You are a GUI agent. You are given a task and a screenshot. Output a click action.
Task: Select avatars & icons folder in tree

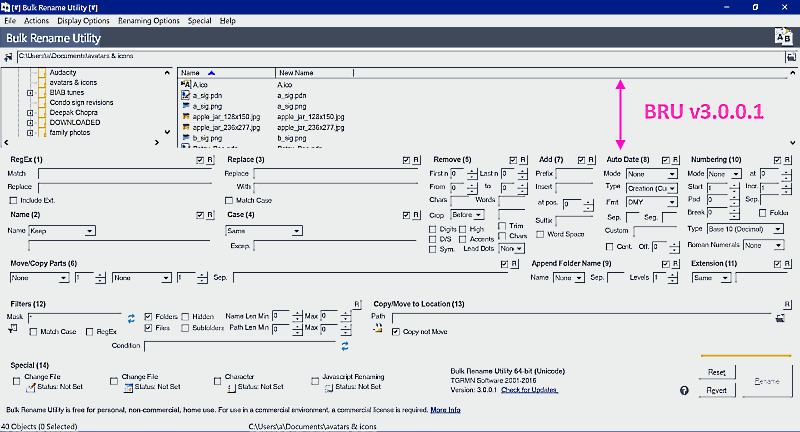(73, 83)
